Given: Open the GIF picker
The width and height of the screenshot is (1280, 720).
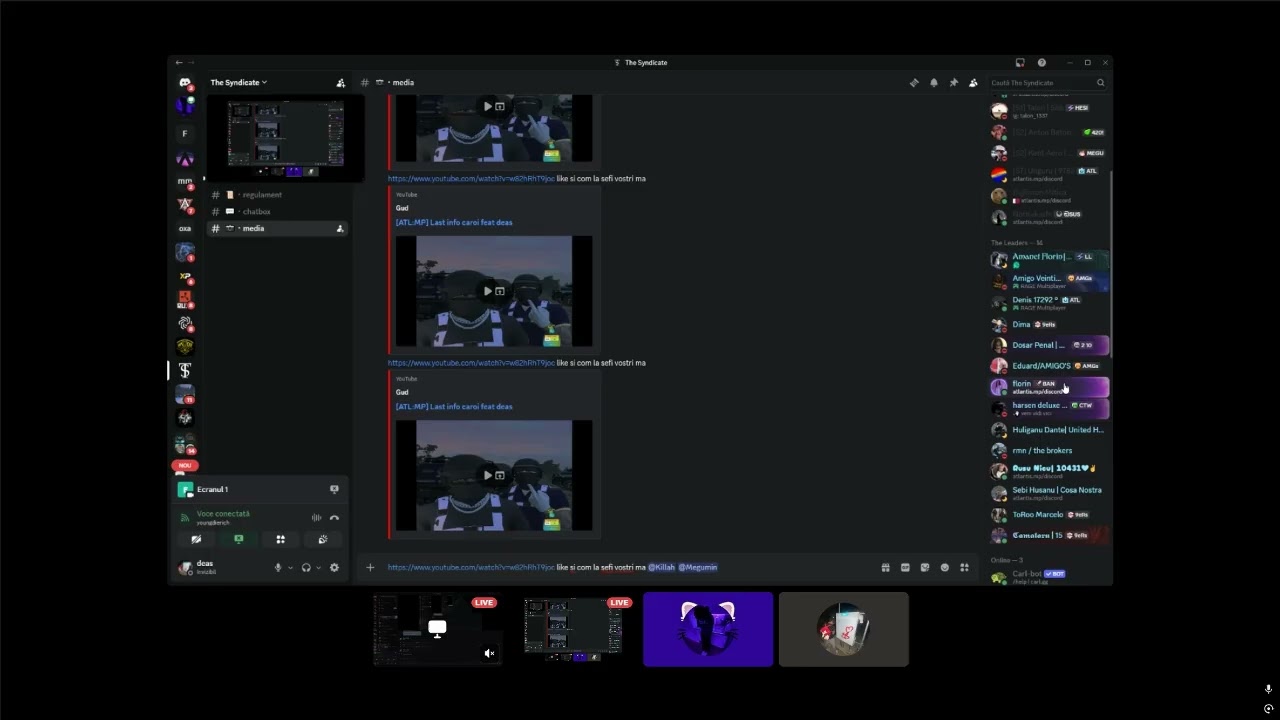Looking at the screenshot, I should click(905, 567).
